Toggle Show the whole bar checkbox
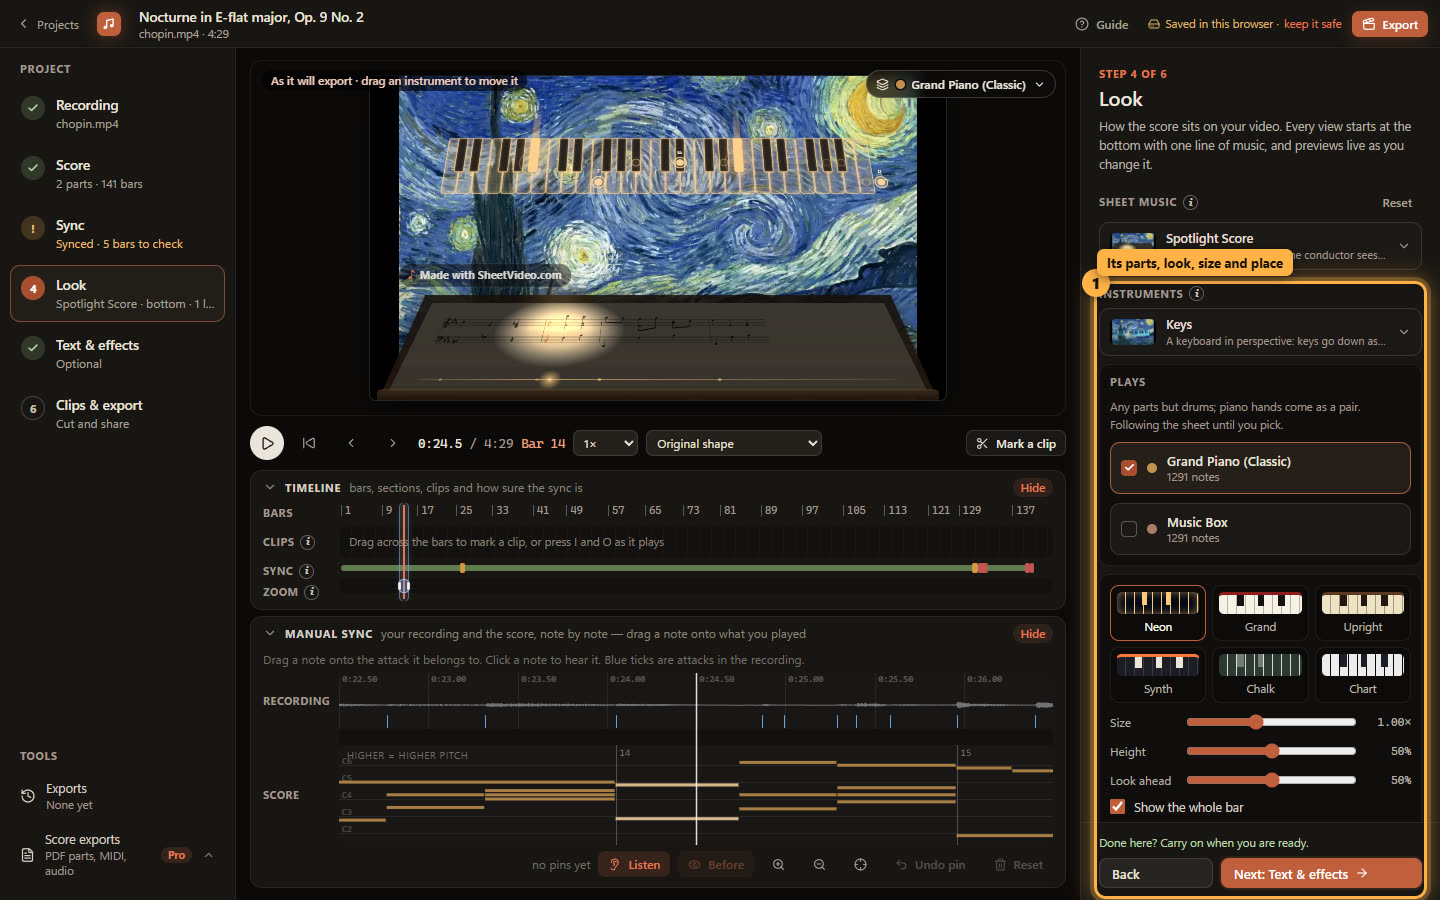 [x=1118, y=807]
